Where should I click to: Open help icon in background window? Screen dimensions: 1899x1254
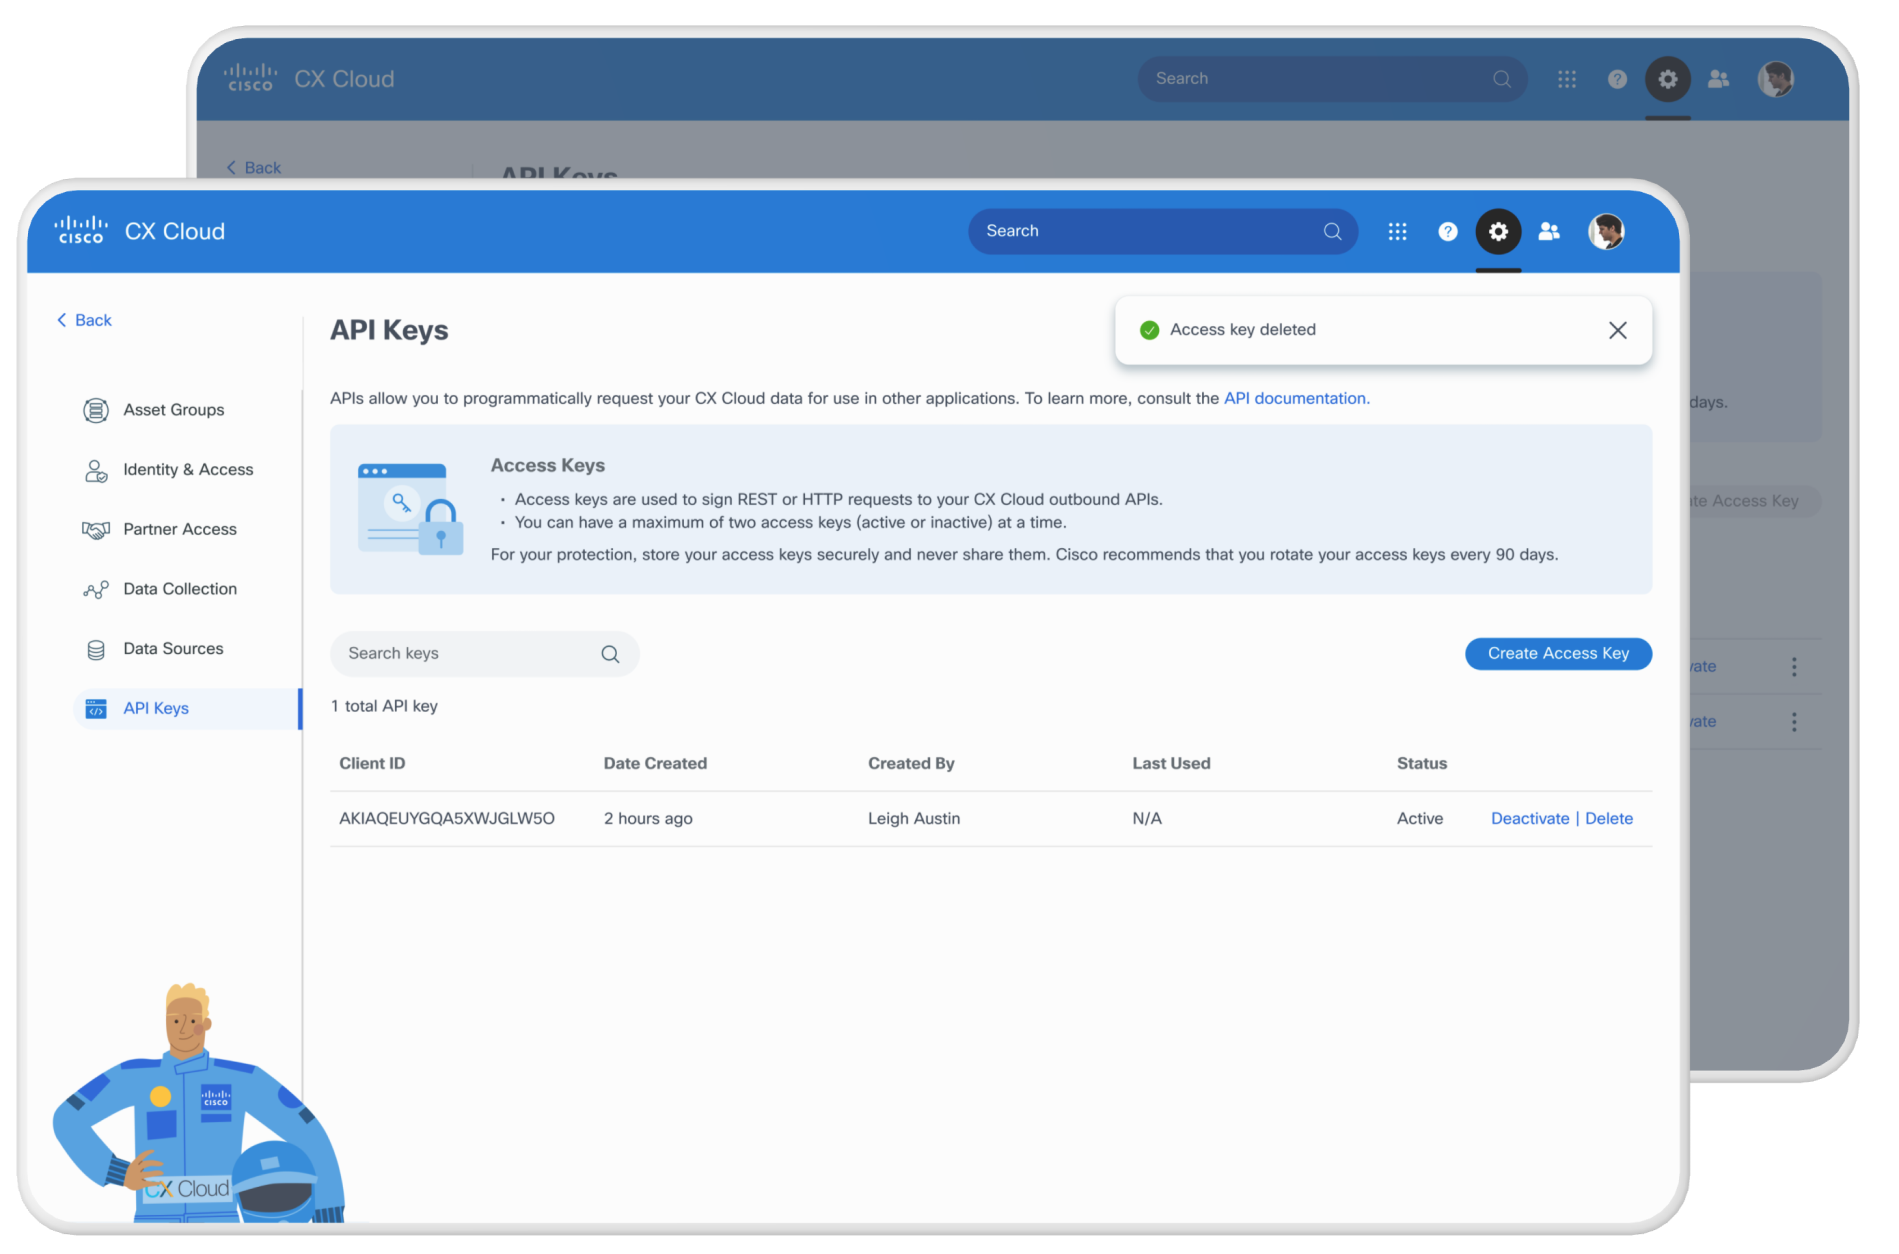[x=1617, y=79]
